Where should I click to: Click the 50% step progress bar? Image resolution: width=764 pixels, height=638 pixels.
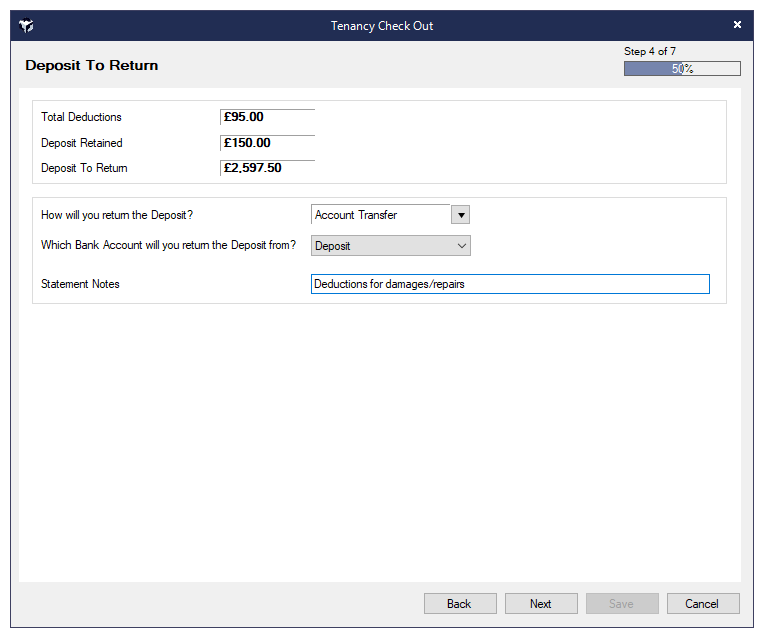point(682,69)
